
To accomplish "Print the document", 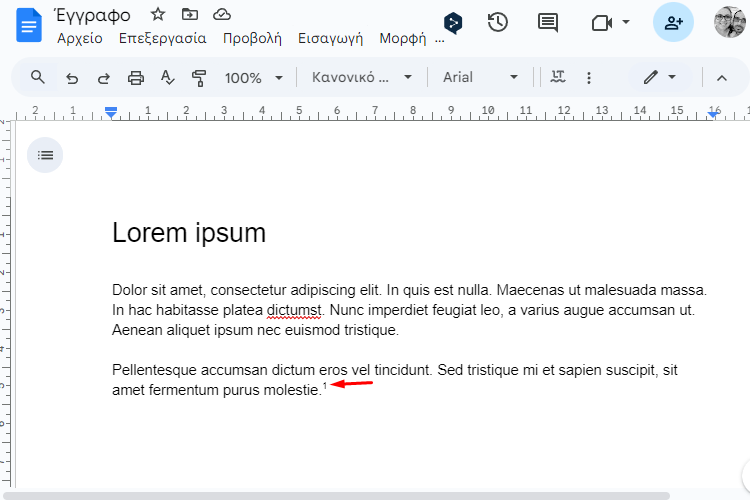I will click(136, 78).
